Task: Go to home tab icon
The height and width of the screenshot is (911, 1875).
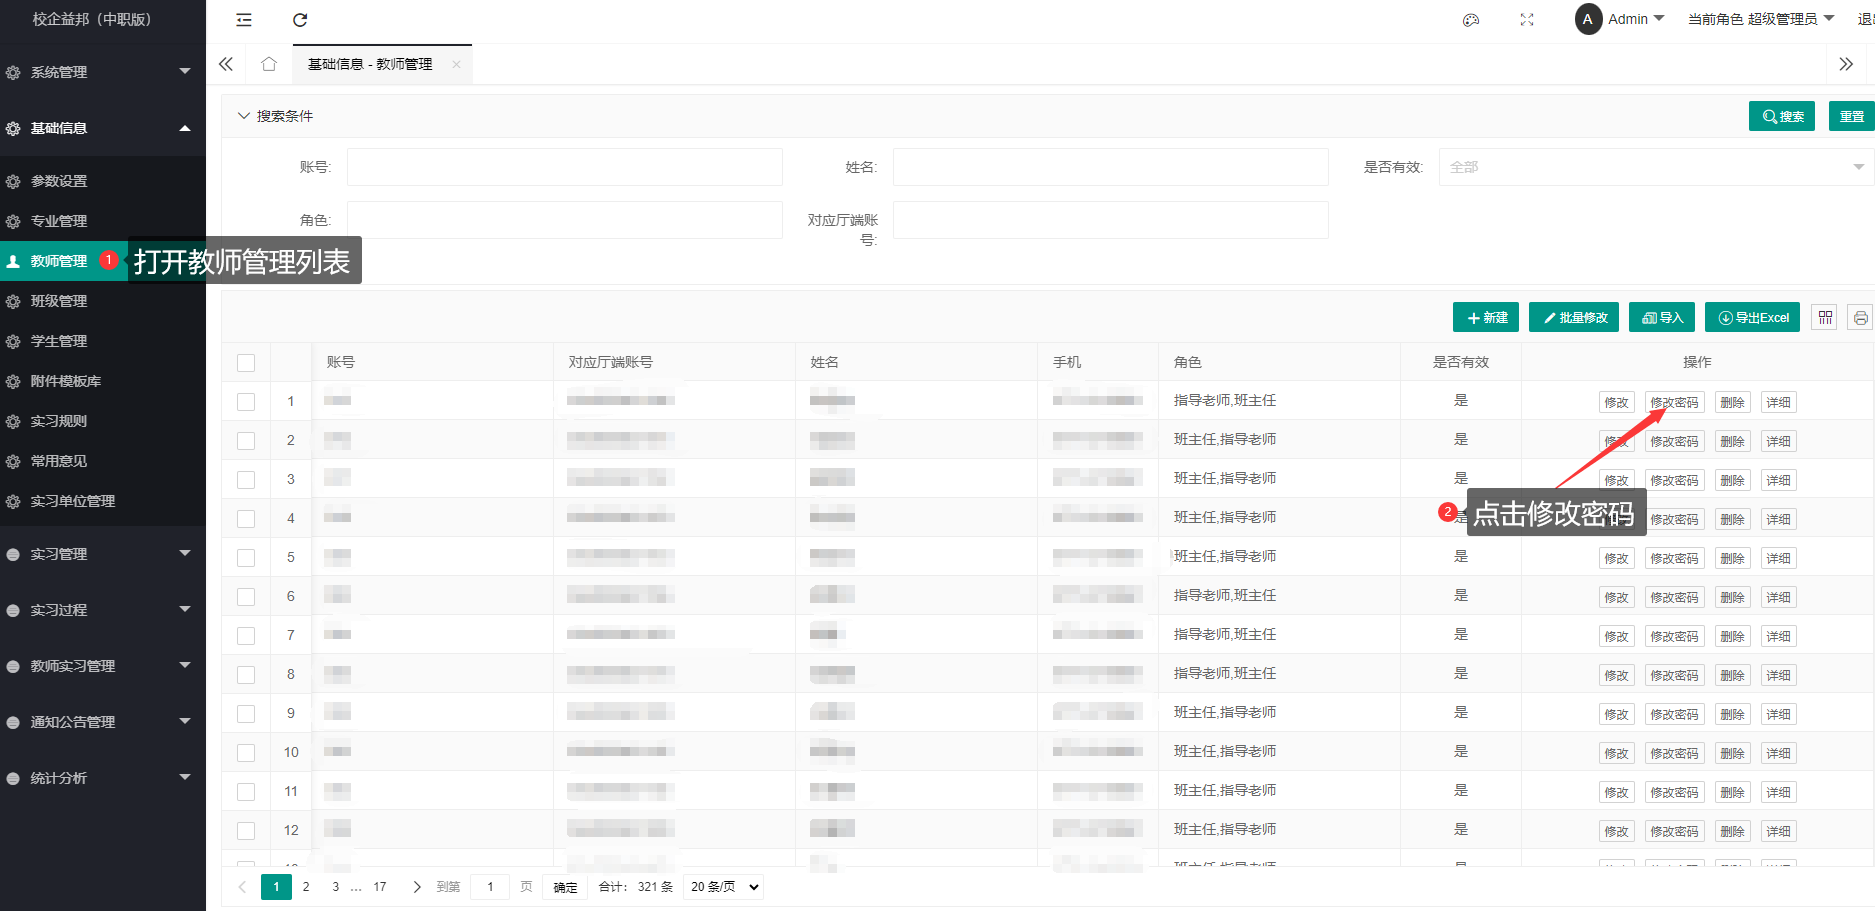Action: (x=269, y=64)
